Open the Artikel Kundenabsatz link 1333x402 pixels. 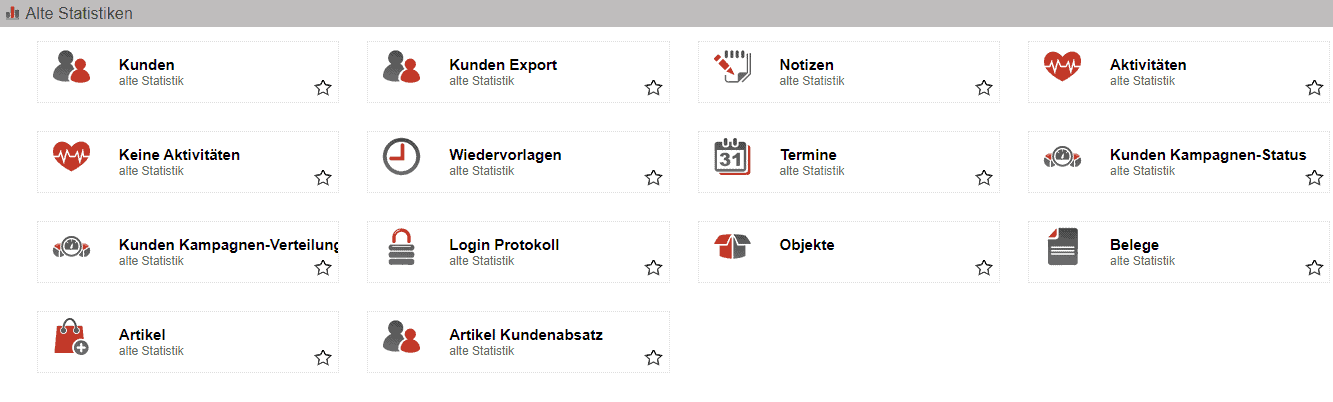(x=526, y=335)
